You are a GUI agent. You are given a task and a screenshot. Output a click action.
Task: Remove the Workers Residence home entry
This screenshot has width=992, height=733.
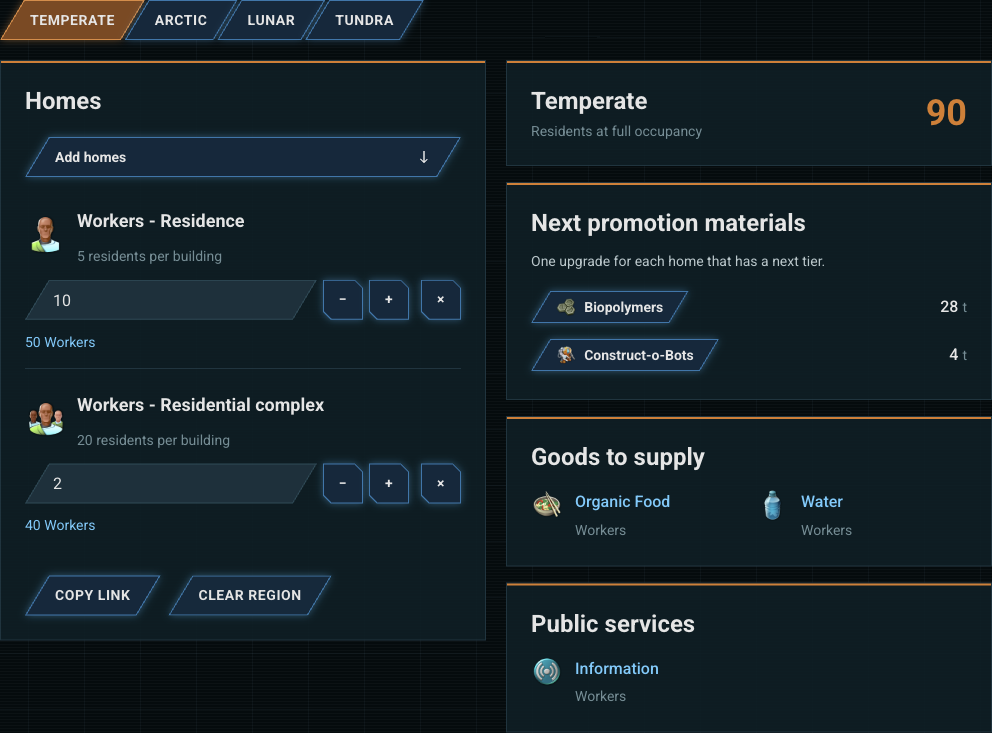click(x=440, y=300)
